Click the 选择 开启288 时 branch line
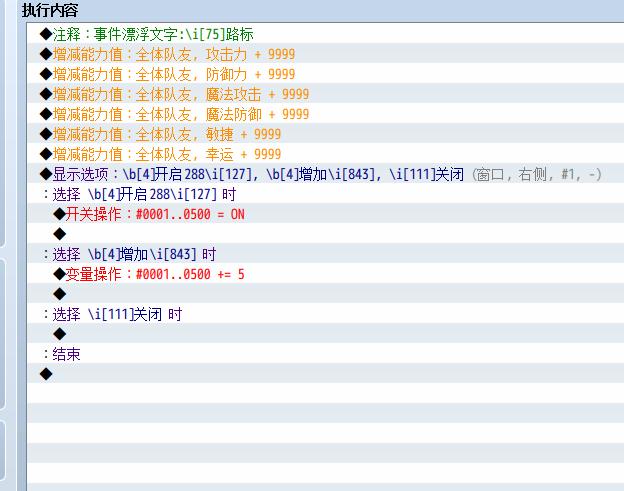 click(326, 194)
